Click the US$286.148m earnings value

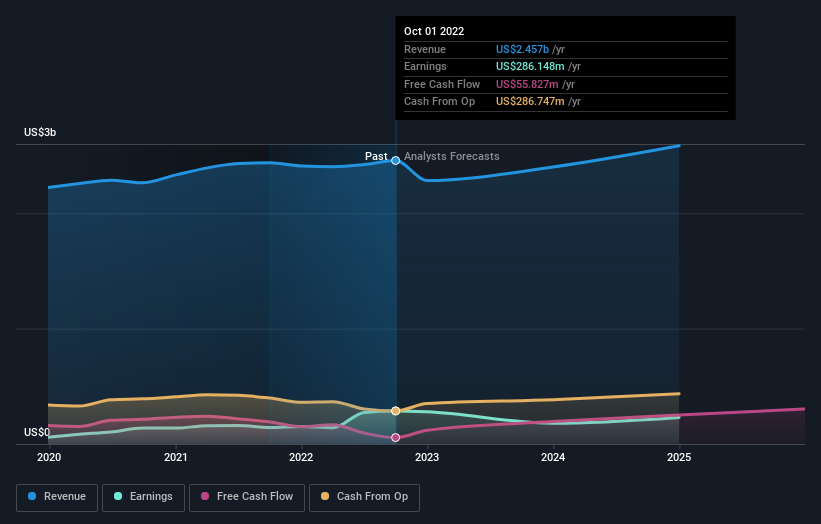(530, 66)
